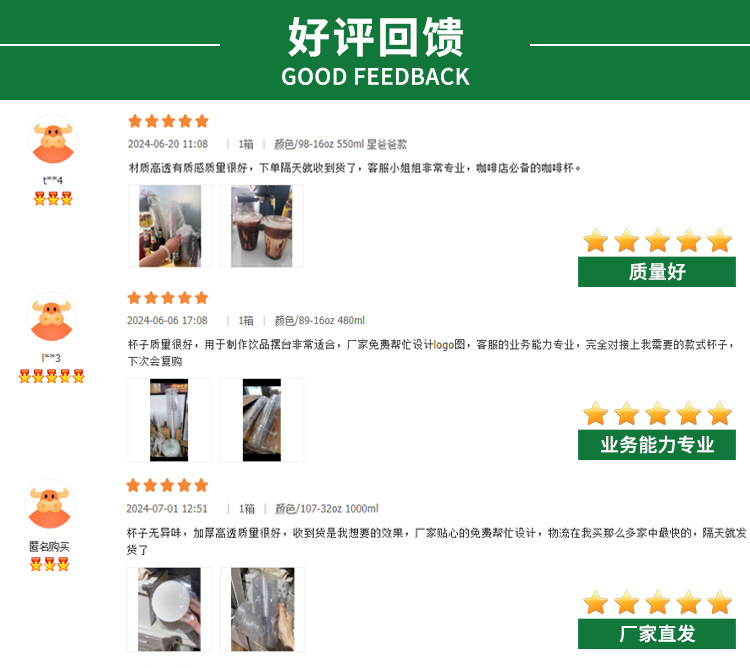Click the gold stars above the 厂家直发 label
This screenshot has height=668, width=750.
click(x=657, y=602)
